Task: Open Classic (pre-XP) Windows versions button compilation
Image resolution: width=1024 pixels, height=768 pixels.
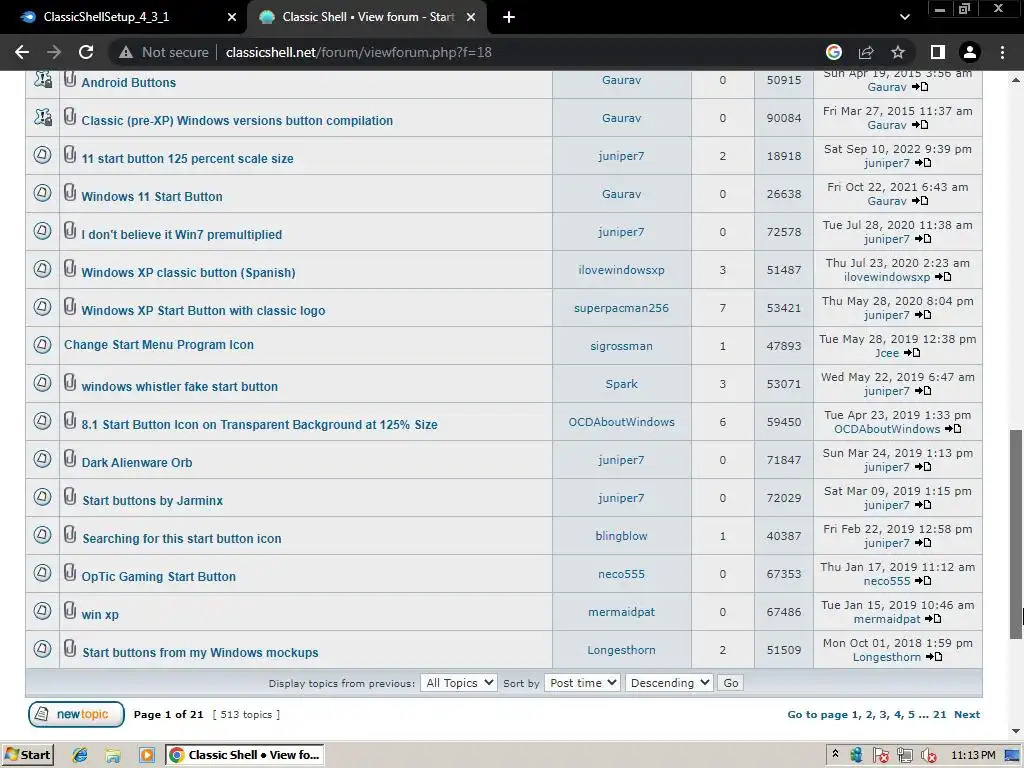Action: [x=237, y=121]
